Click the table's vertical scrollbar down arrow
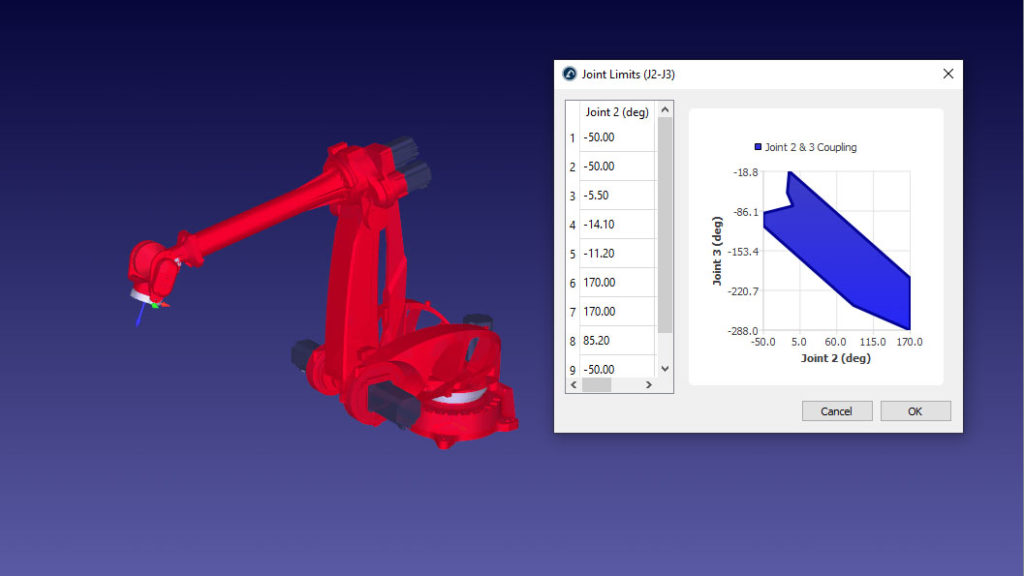Viewport: 1024px width, 576px height. coord(665,369)
